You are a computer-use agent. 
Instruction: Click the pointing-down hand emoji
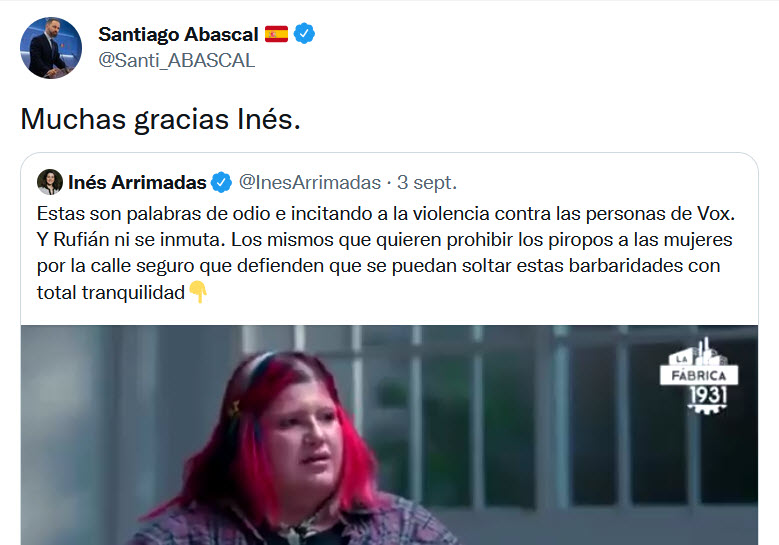click(x=198, y=292)
